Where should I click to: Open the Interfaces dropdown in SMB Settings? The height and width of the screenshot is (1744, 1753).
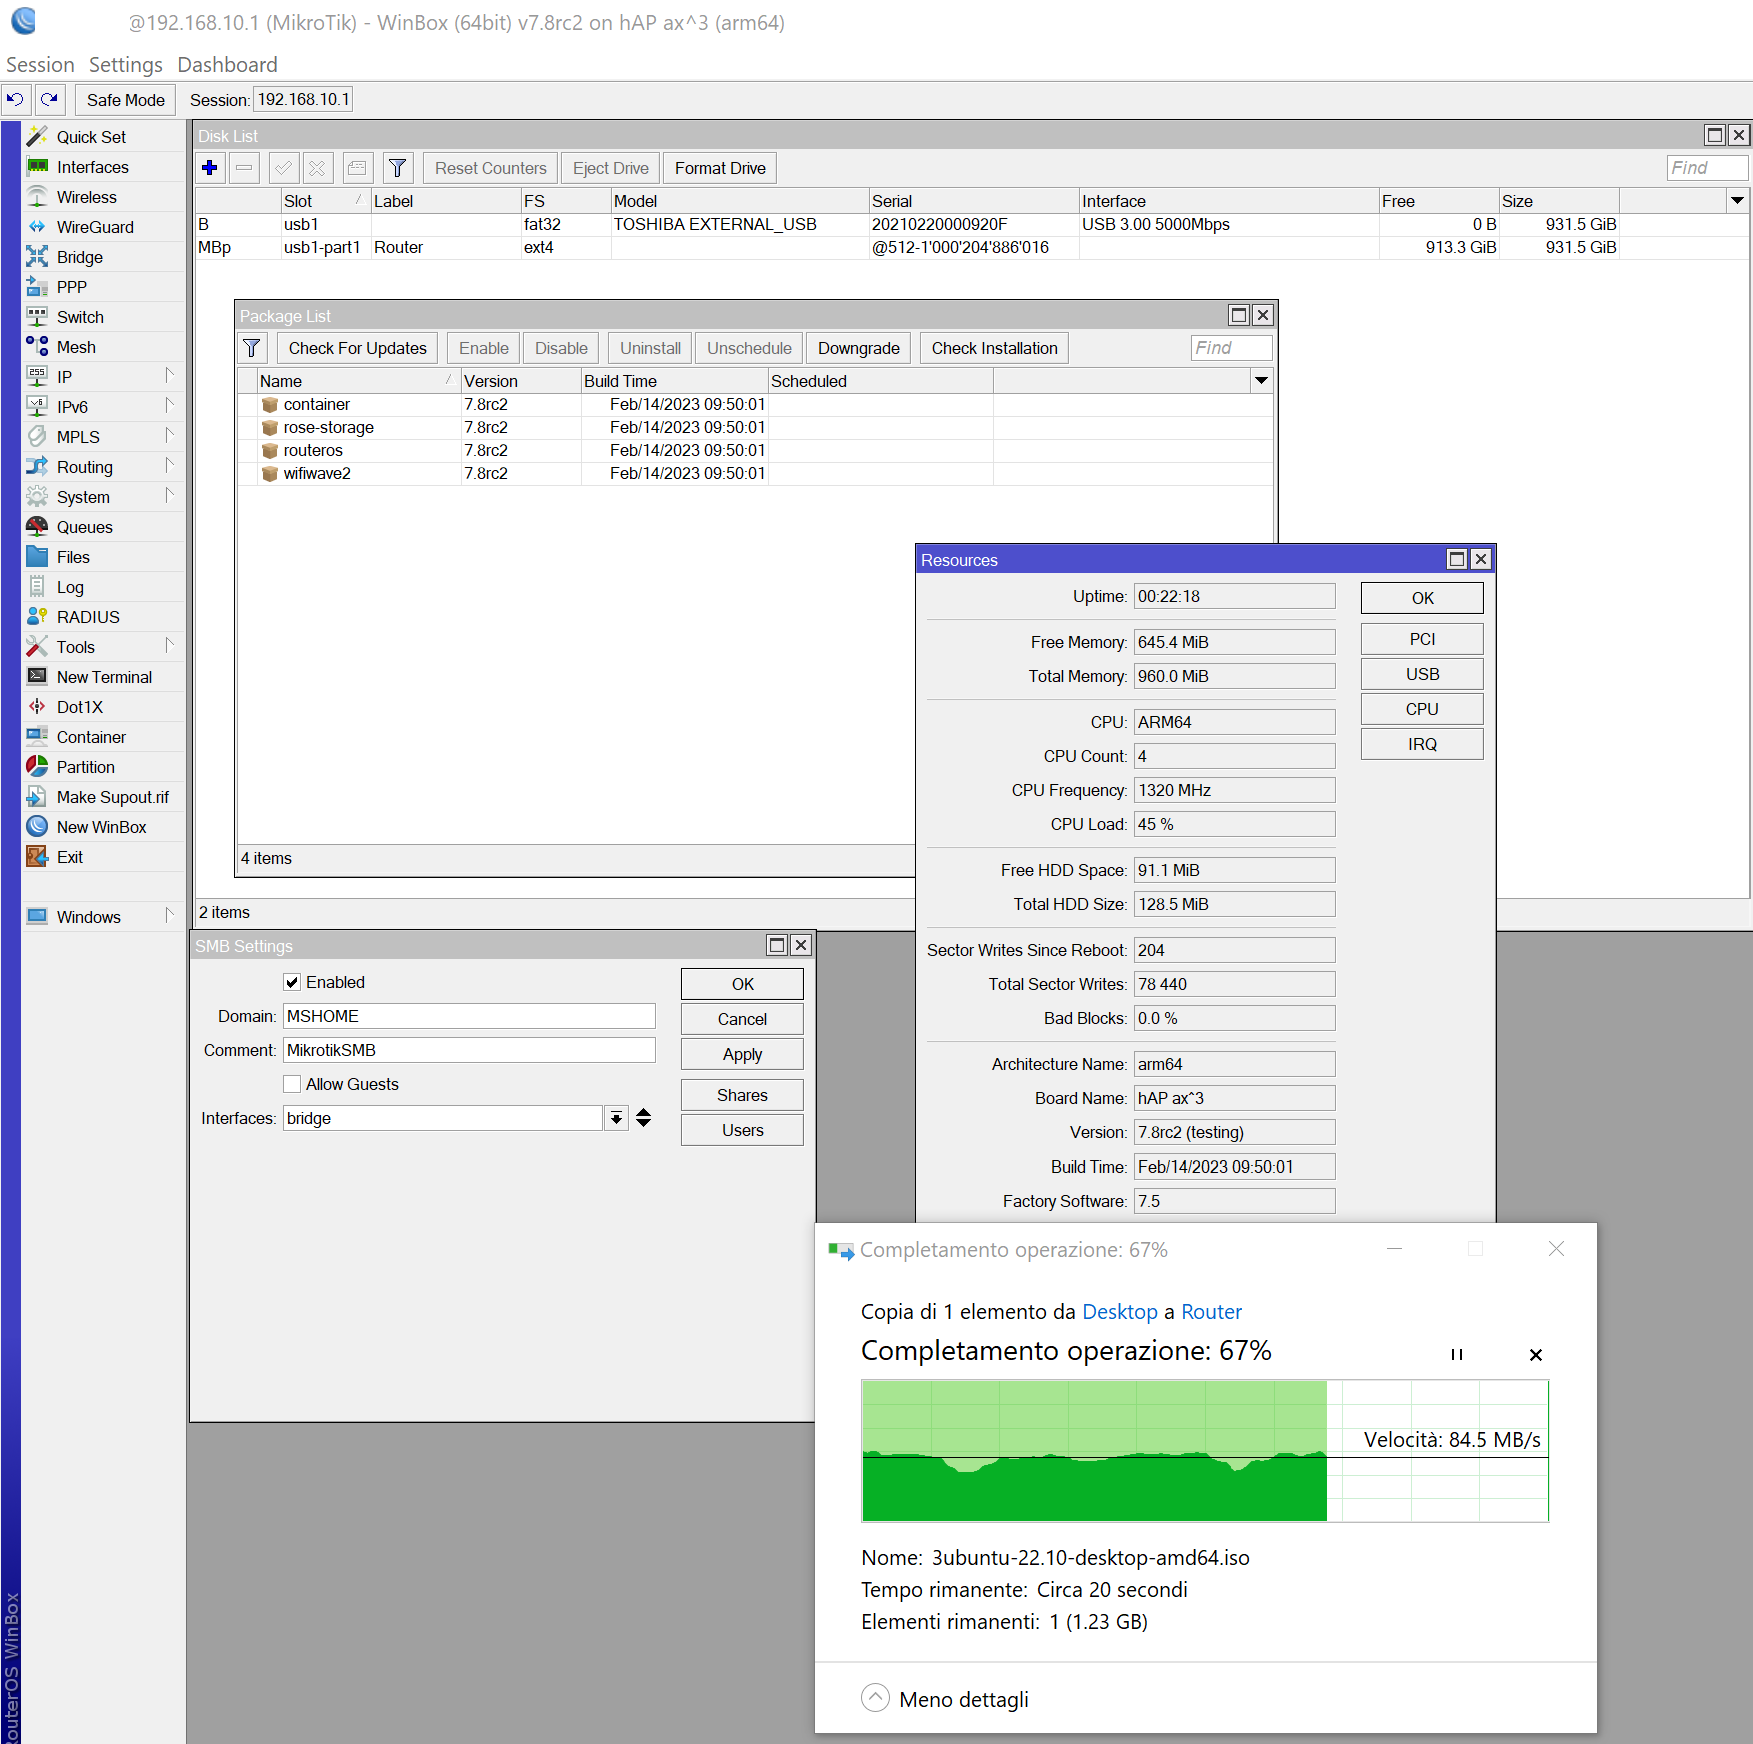(x=617, y=1118)
